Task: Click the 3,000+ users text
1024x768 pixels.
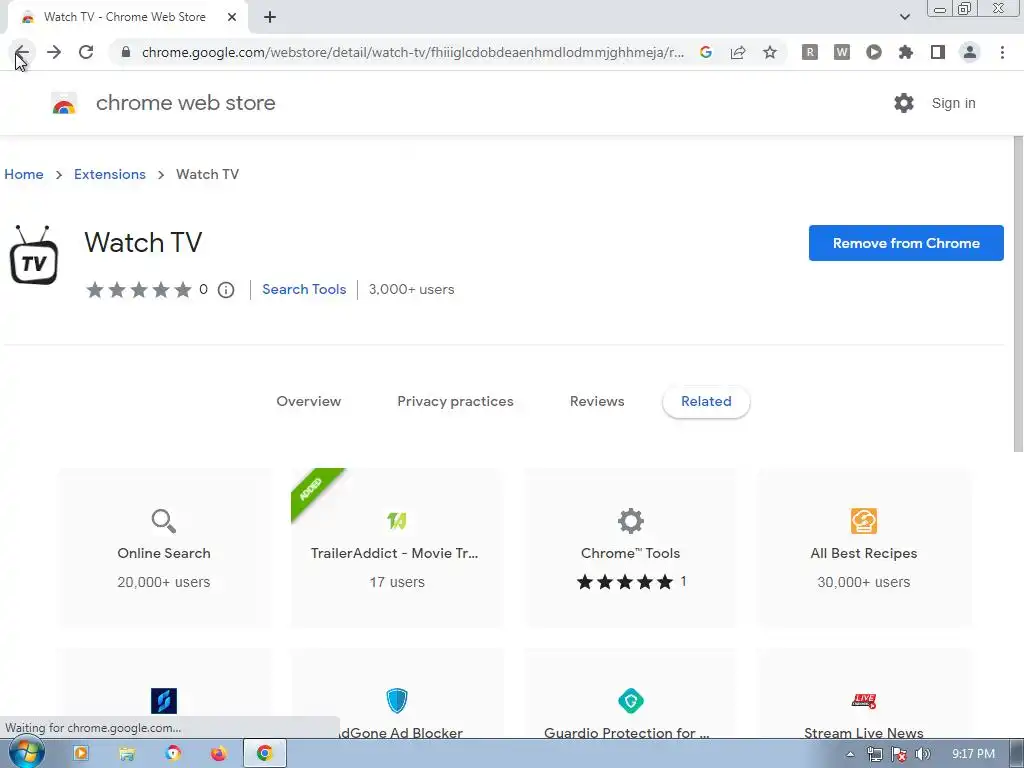Action: pos(411,289)
